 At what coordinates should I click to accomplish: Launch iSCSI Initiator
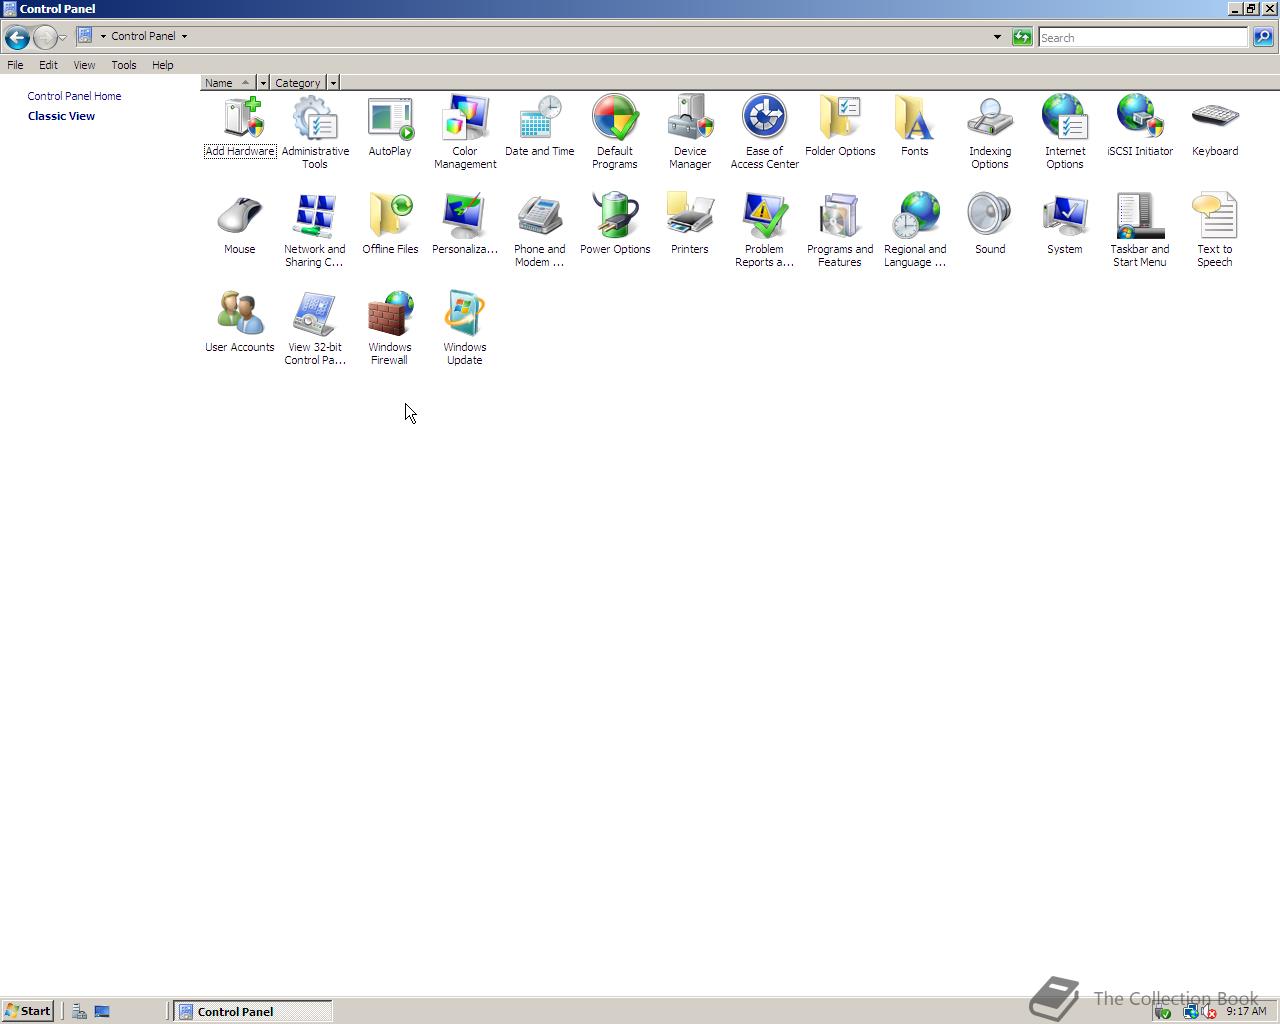tap(1140, 127)
